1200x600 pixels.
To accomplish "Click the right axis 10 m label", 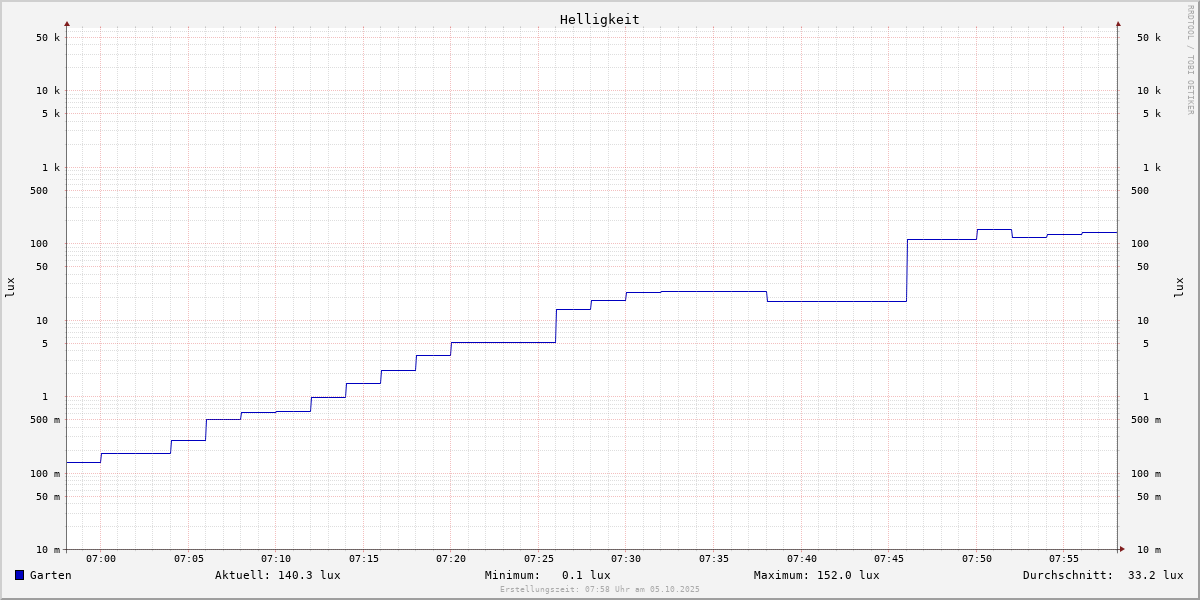I will 1149,550.
